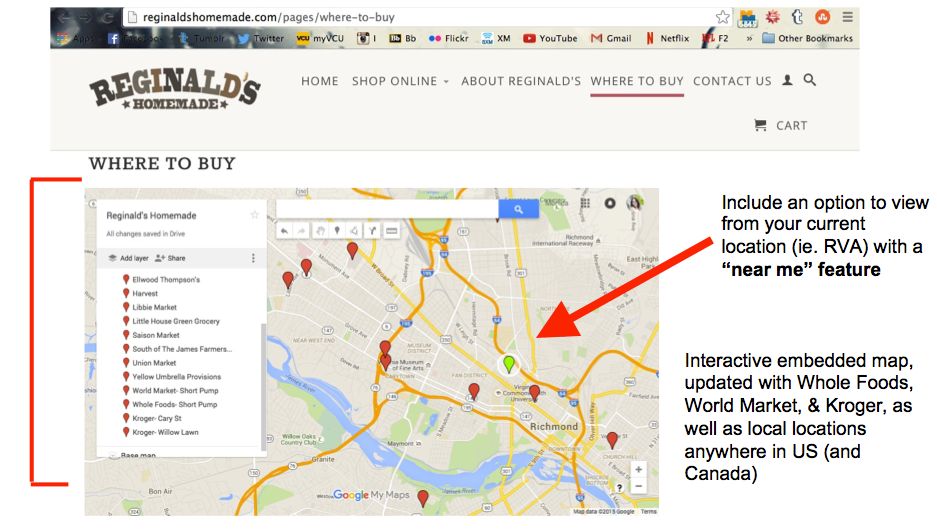This screenshot has height=529, width=937.
Task: Bookmark this page with the star icon
Action: click(x=722, y=17)
